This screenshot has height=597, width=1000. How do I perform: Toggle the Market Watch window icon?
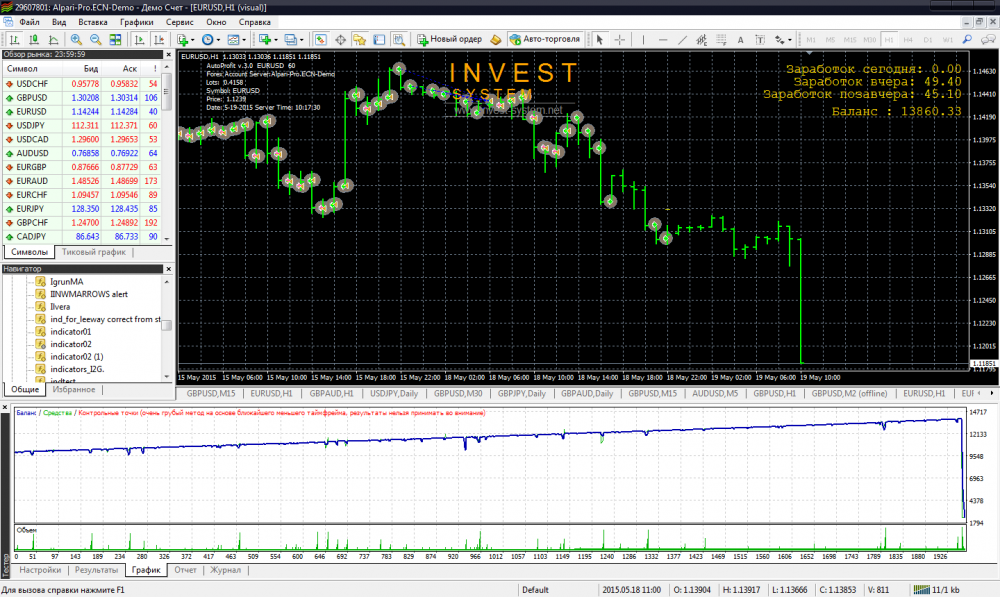coord(321,40)
